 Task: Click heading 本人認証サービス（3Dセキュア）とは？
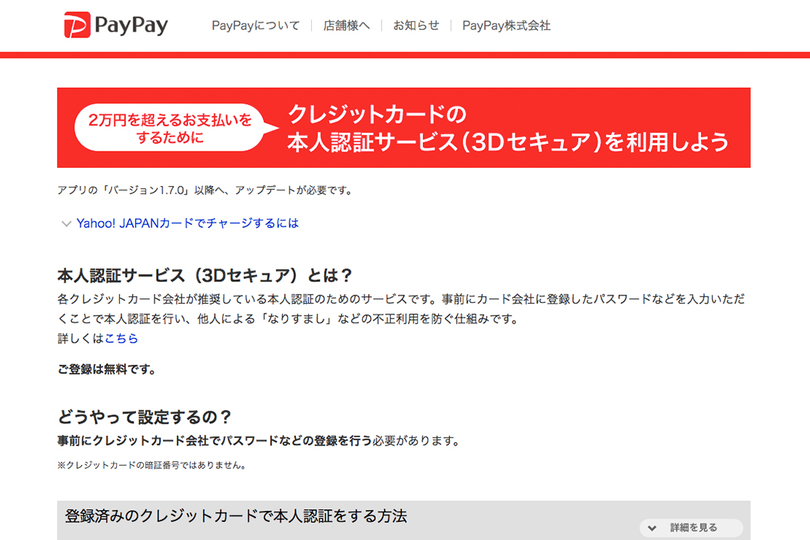click(205, 275)
